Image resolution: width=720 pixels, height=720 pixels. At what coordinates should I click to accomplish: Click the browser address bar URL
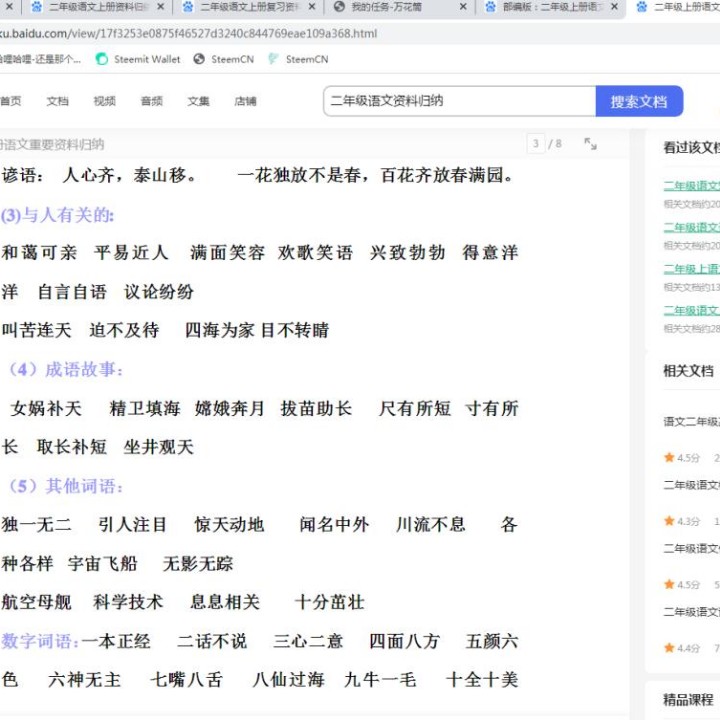click(x=190, y=33)
